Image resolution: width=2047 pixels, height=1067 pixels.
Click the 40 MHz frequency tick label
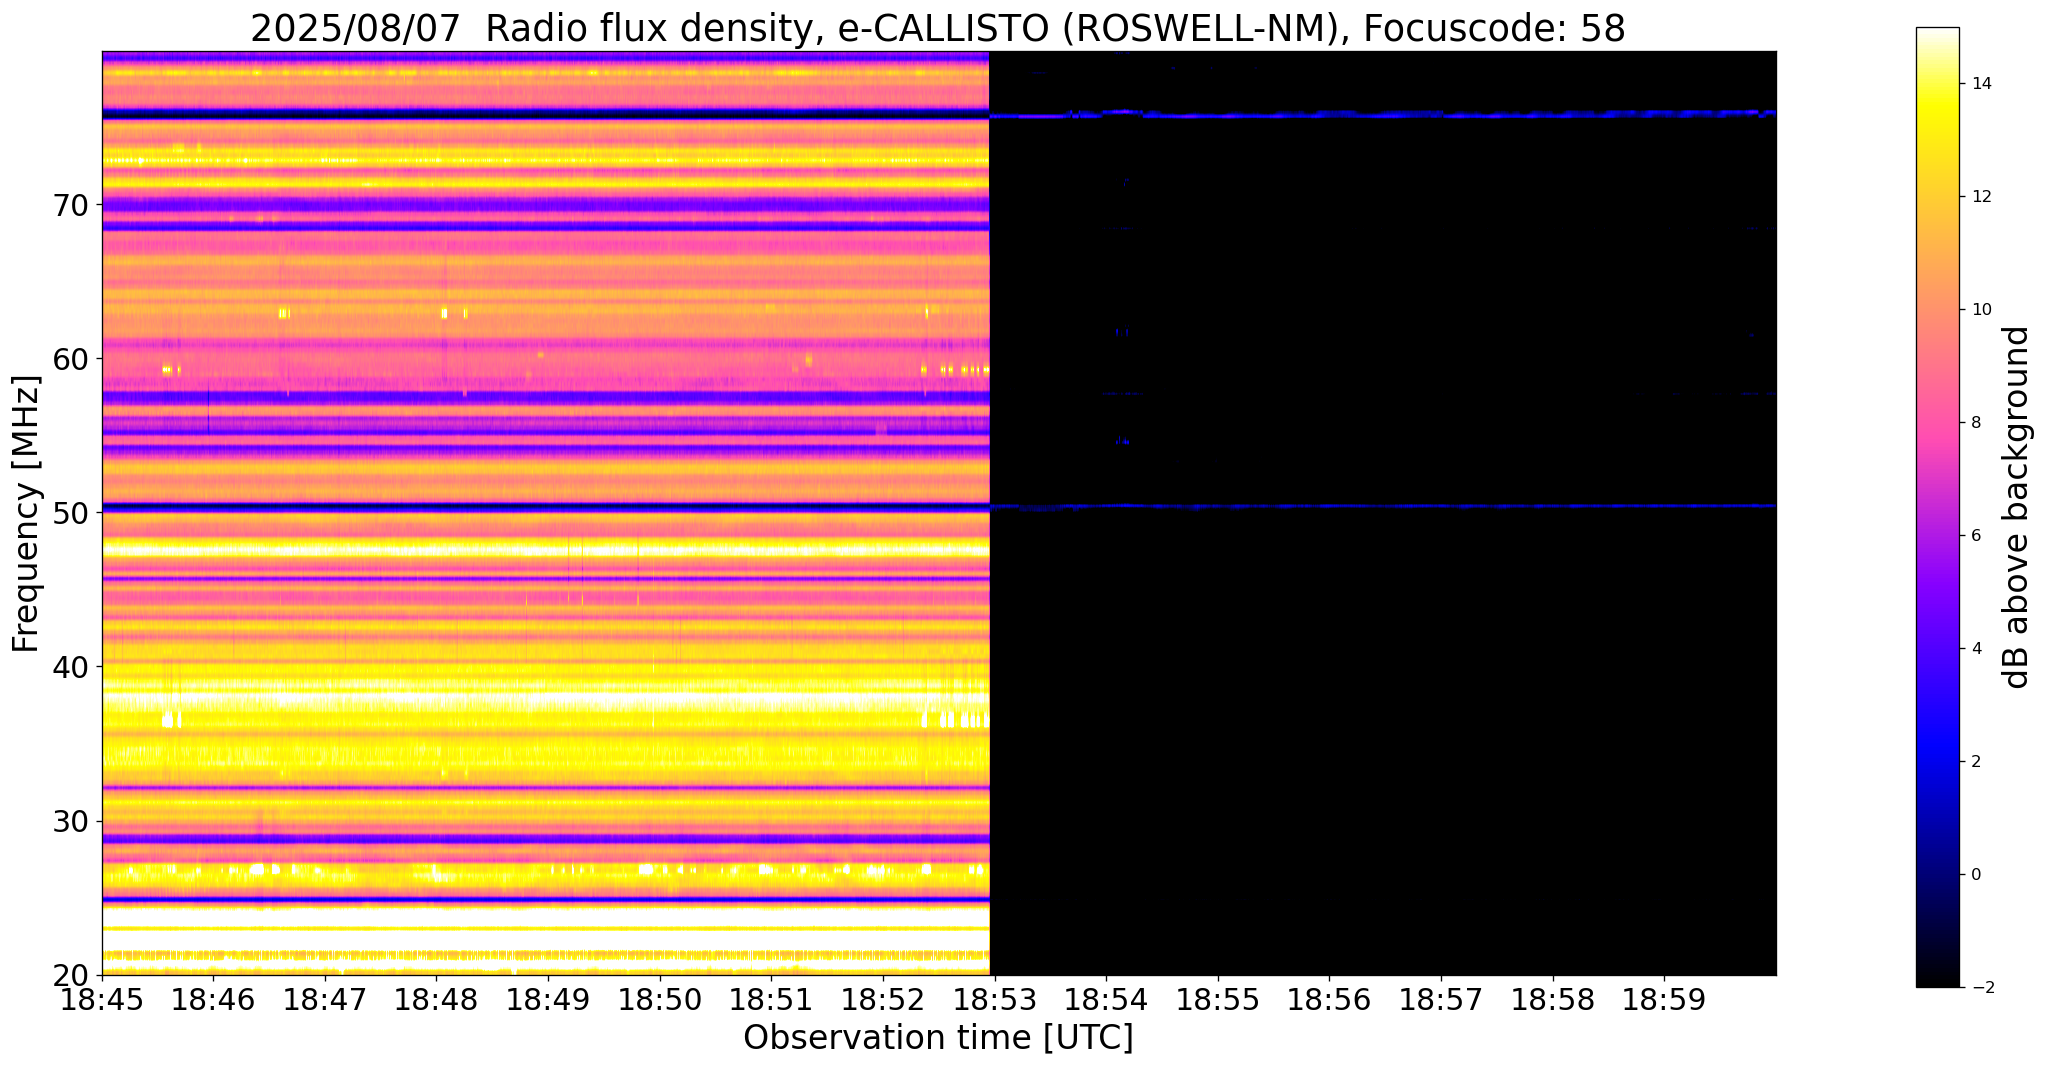[x=71, y=667]
